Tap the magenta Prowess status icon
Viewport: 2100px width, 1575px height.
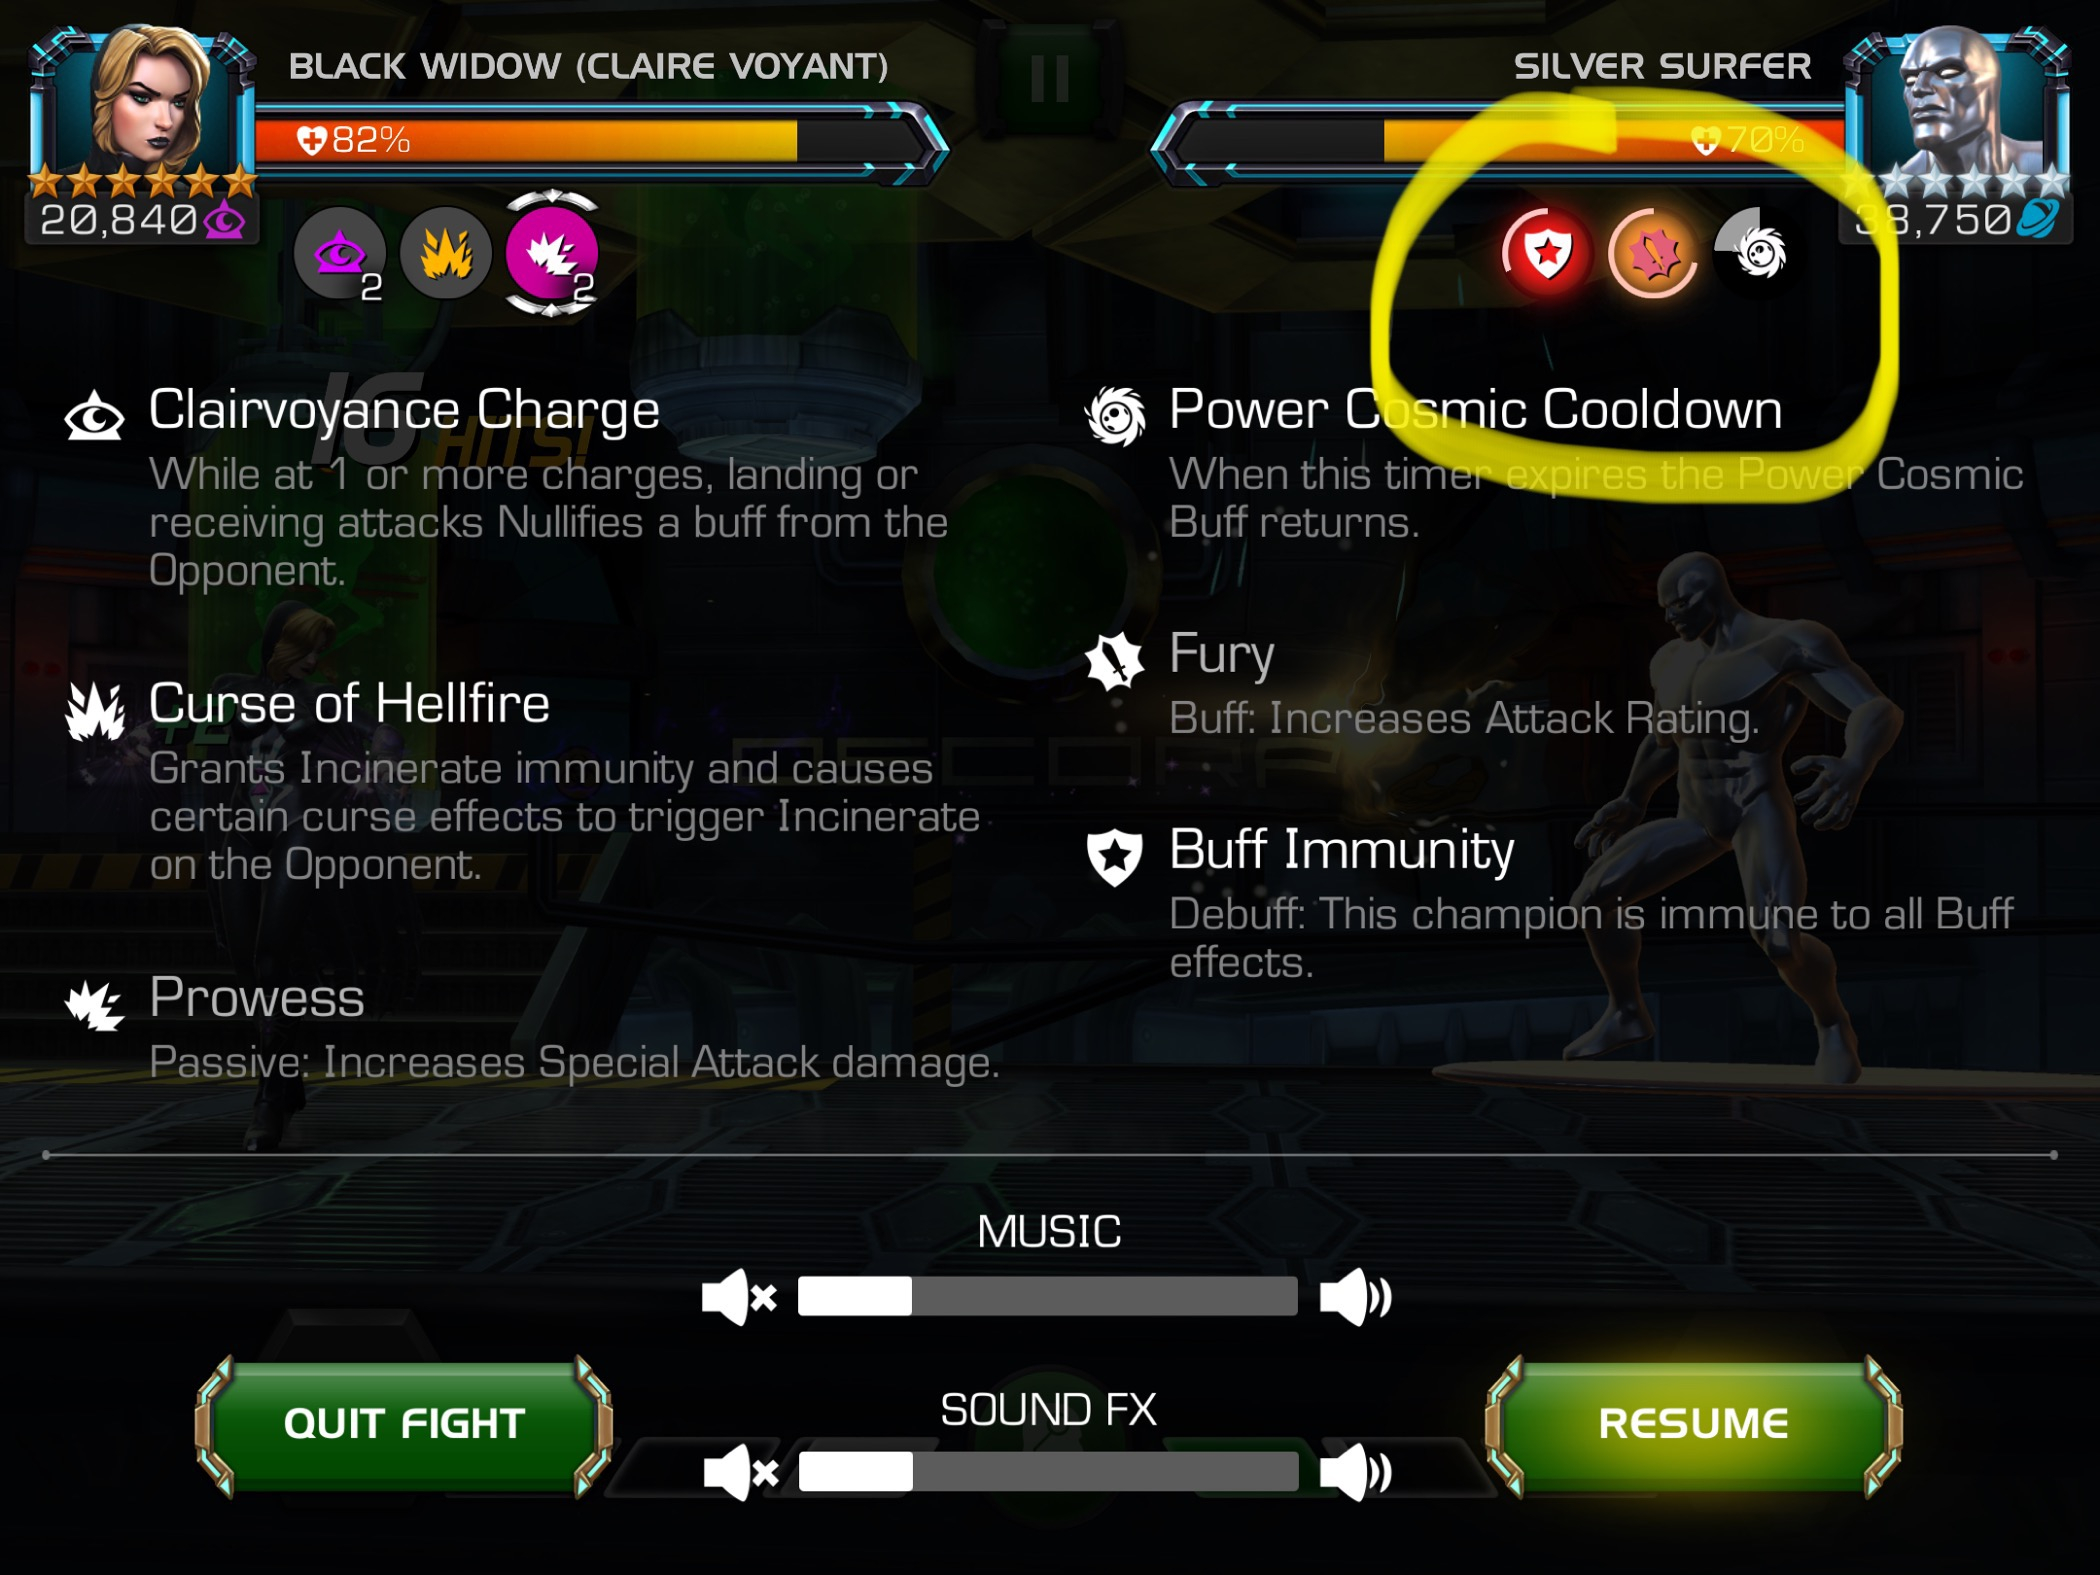click(552, 254)
